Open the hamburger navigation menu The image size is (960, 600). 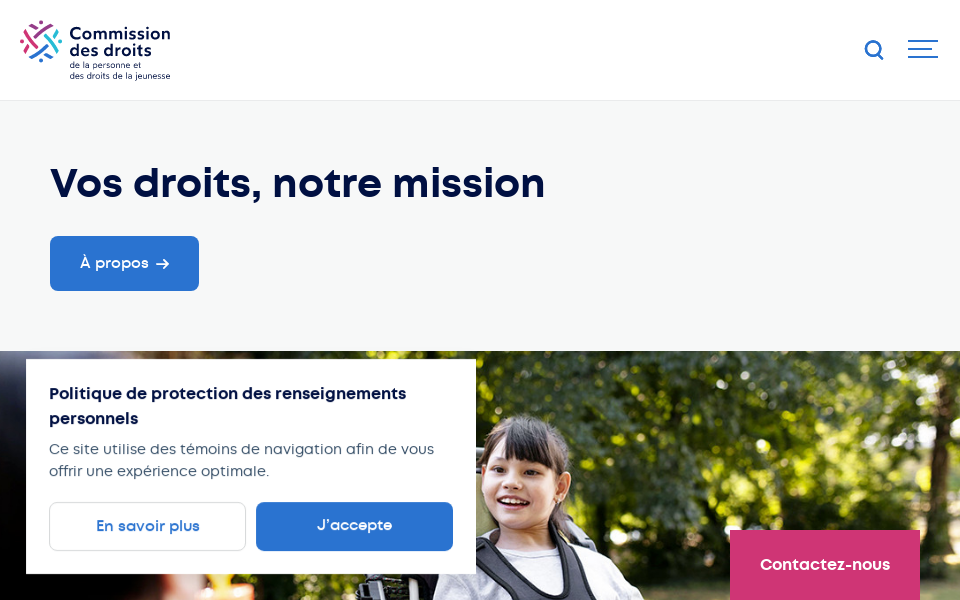[x=923, y=49]
